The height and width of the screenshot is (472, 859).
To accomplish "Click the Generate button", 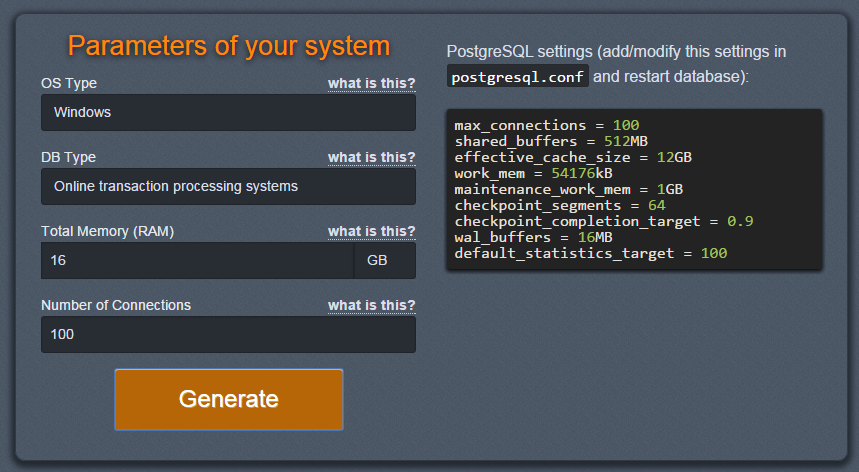I will click(228, 399).
